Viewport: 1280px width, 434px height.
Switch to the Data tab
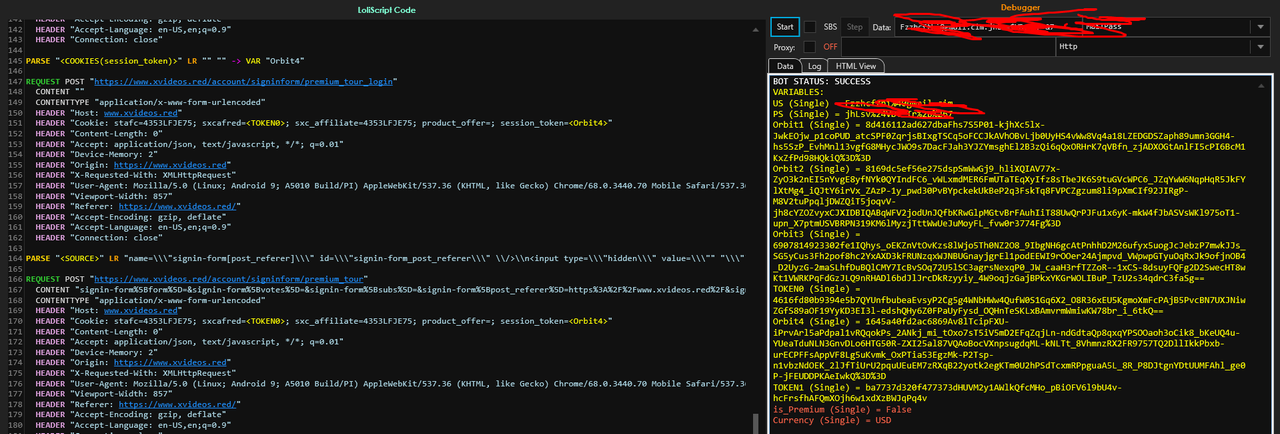pos(786,66)
